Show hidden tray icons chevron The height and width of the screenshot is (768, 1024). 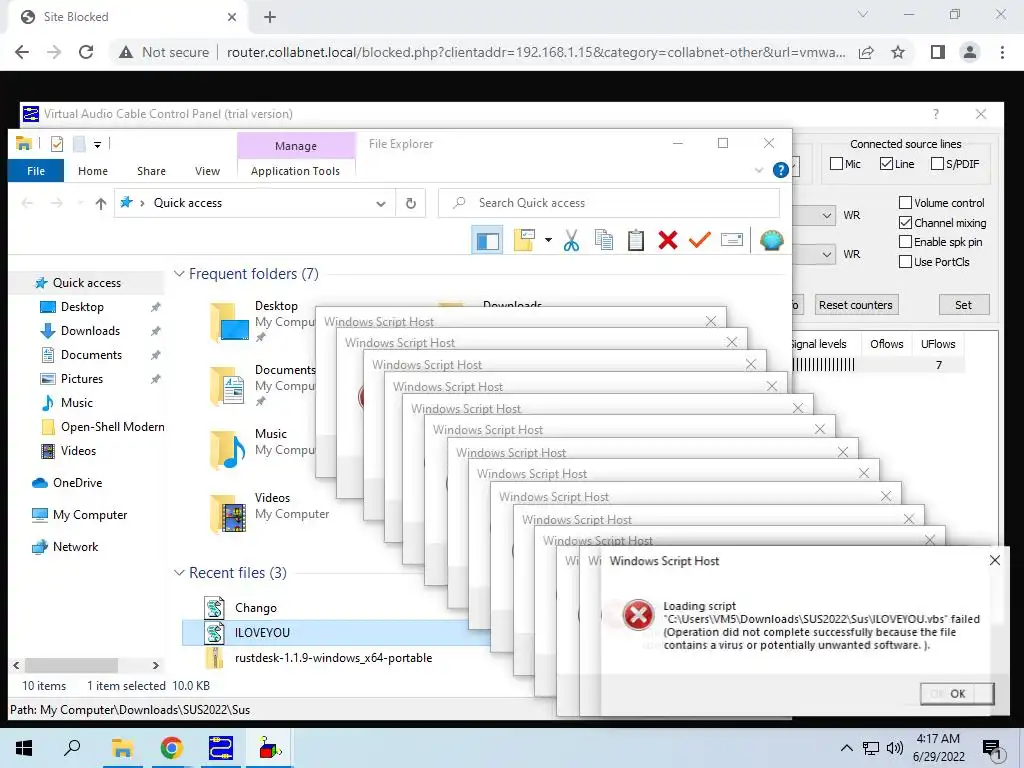pos(846,748)
